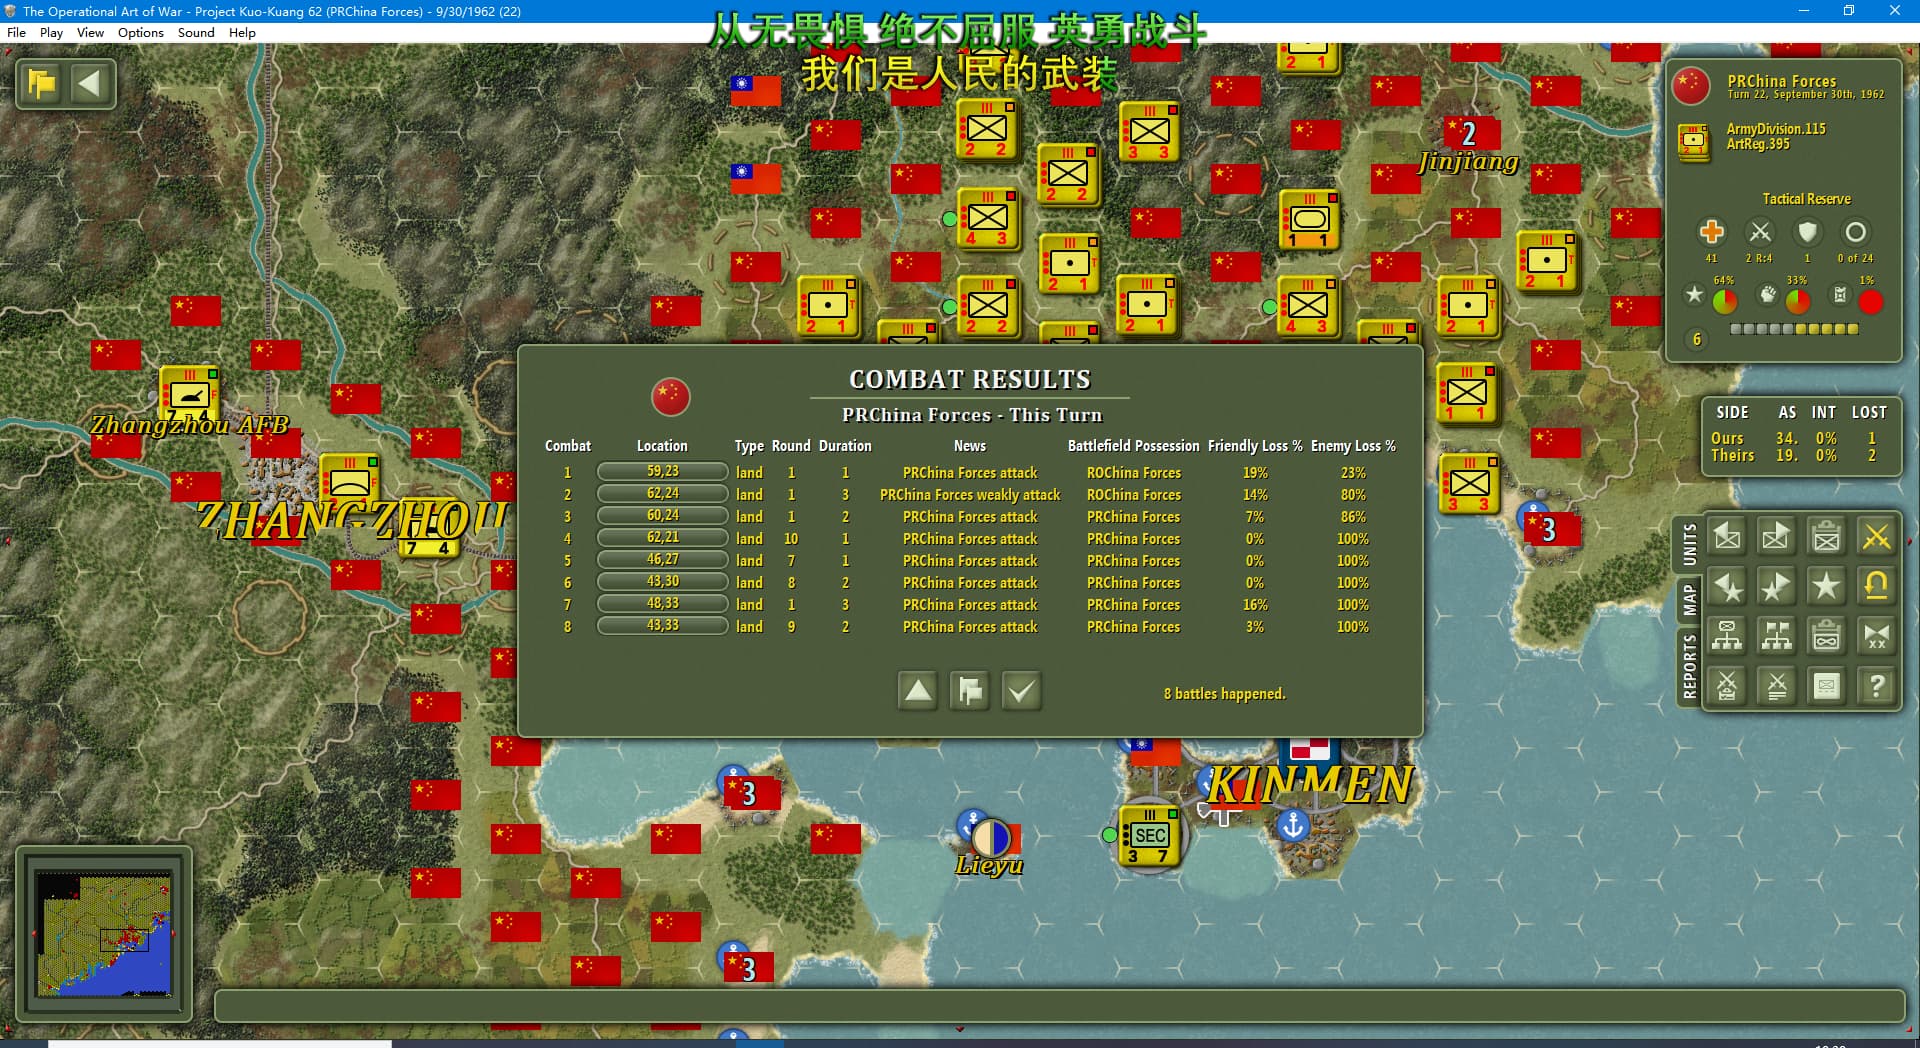
Task: Click the empty status bar at bottom
Action: click(1059, 1005)
